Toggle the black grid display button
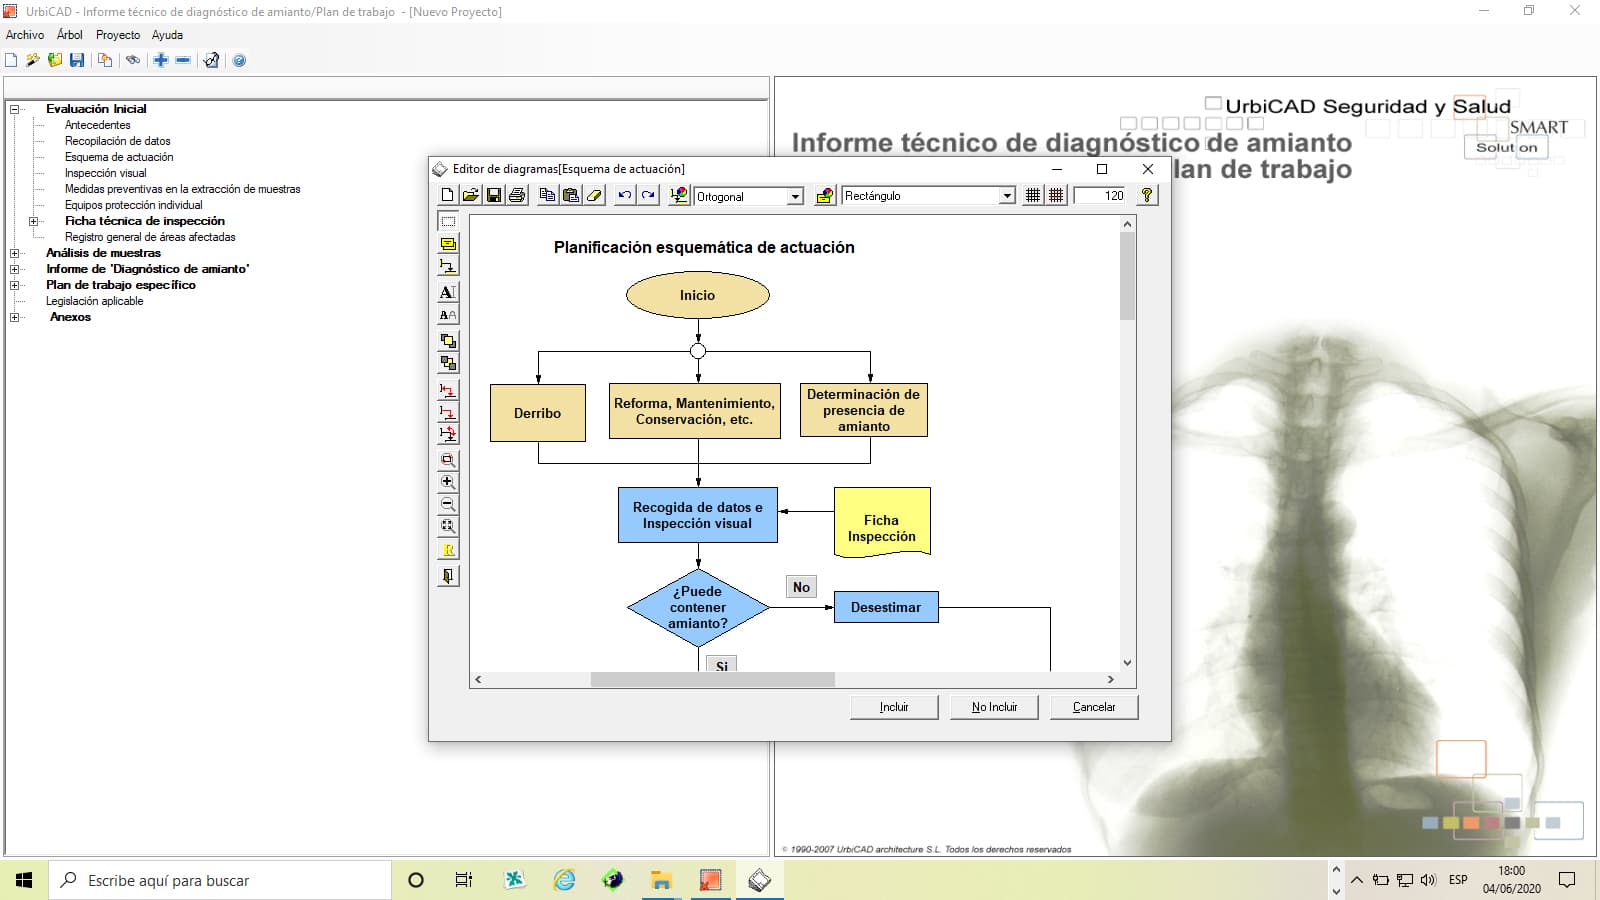This screenshot has height=900, width=1600. pyautogui.click(x=1033, y=196)
